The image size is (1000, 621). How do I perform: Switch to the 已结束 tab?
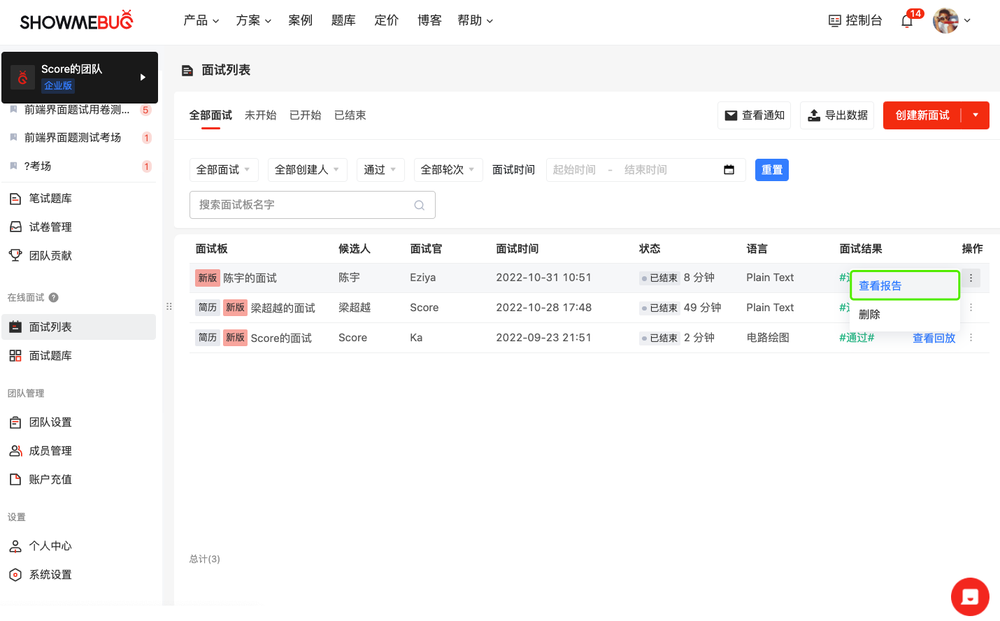click(x=349, y=114)
